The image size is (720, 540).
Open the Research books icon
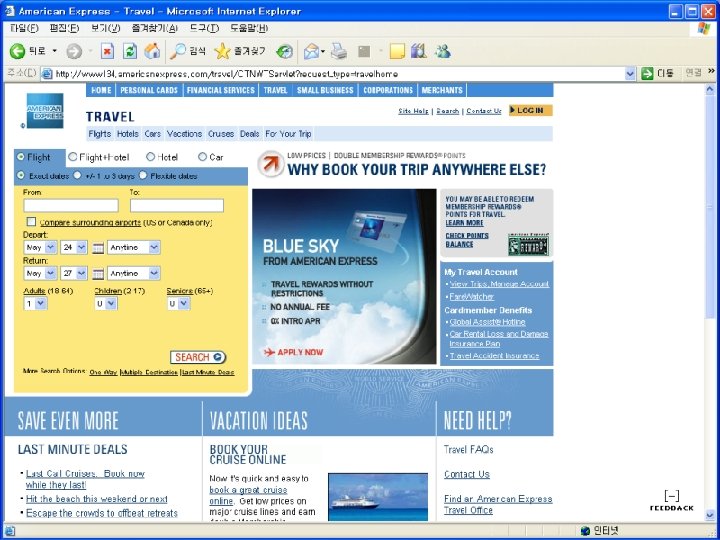tap(419, 51)
